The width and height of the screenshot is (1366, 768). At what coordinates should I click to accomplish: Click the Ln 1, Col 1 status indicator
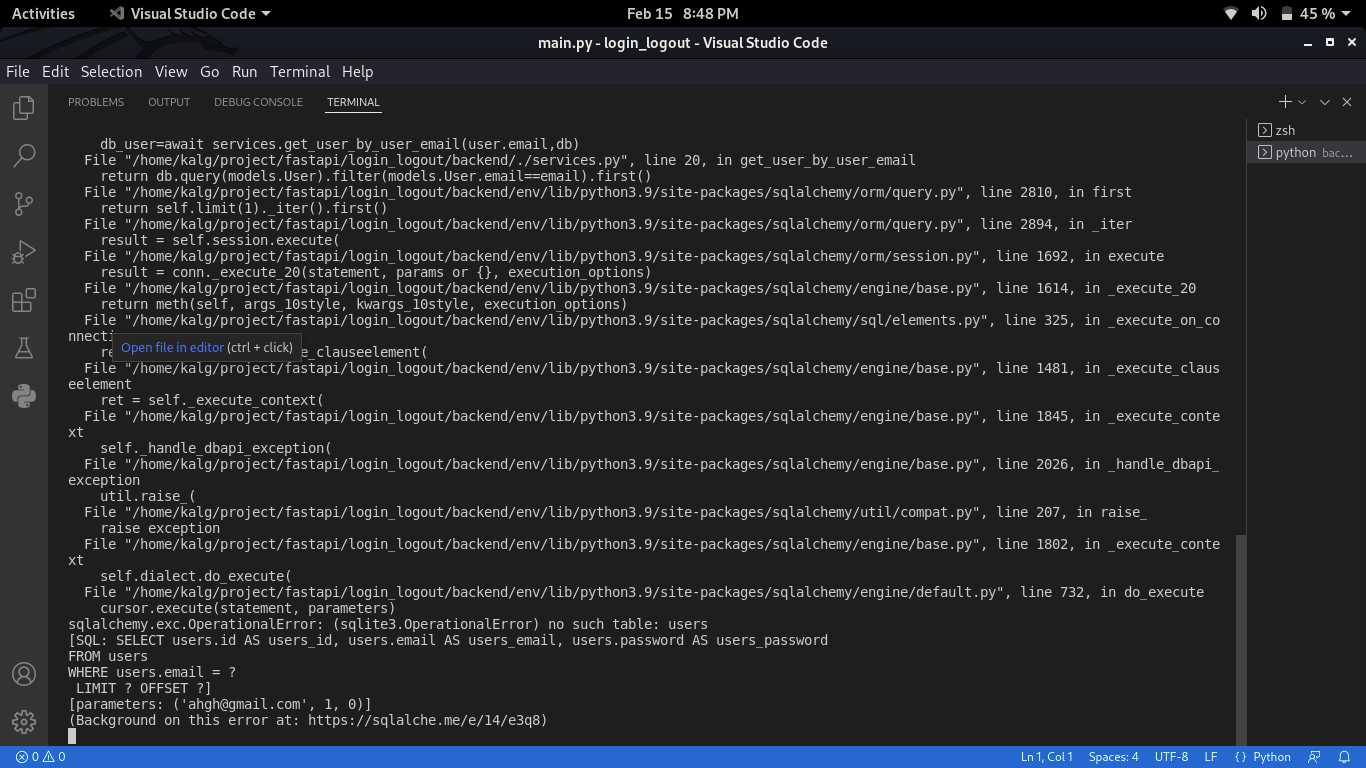[x=1046, y=757]
